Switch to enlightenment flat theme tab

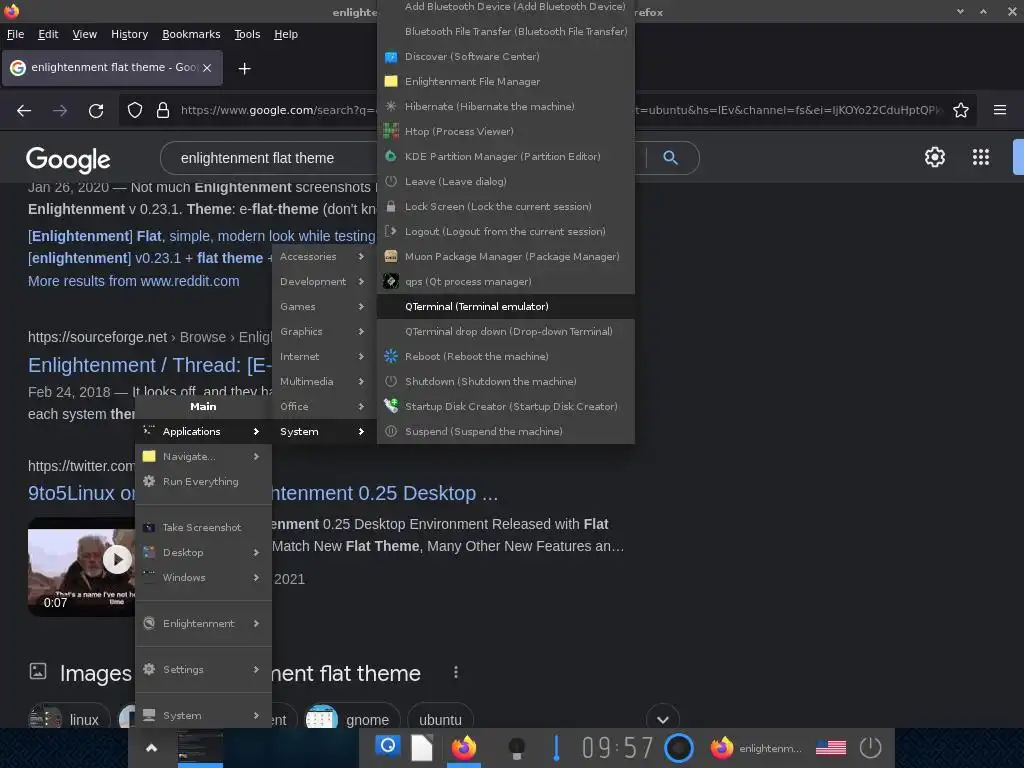(112, 68)
